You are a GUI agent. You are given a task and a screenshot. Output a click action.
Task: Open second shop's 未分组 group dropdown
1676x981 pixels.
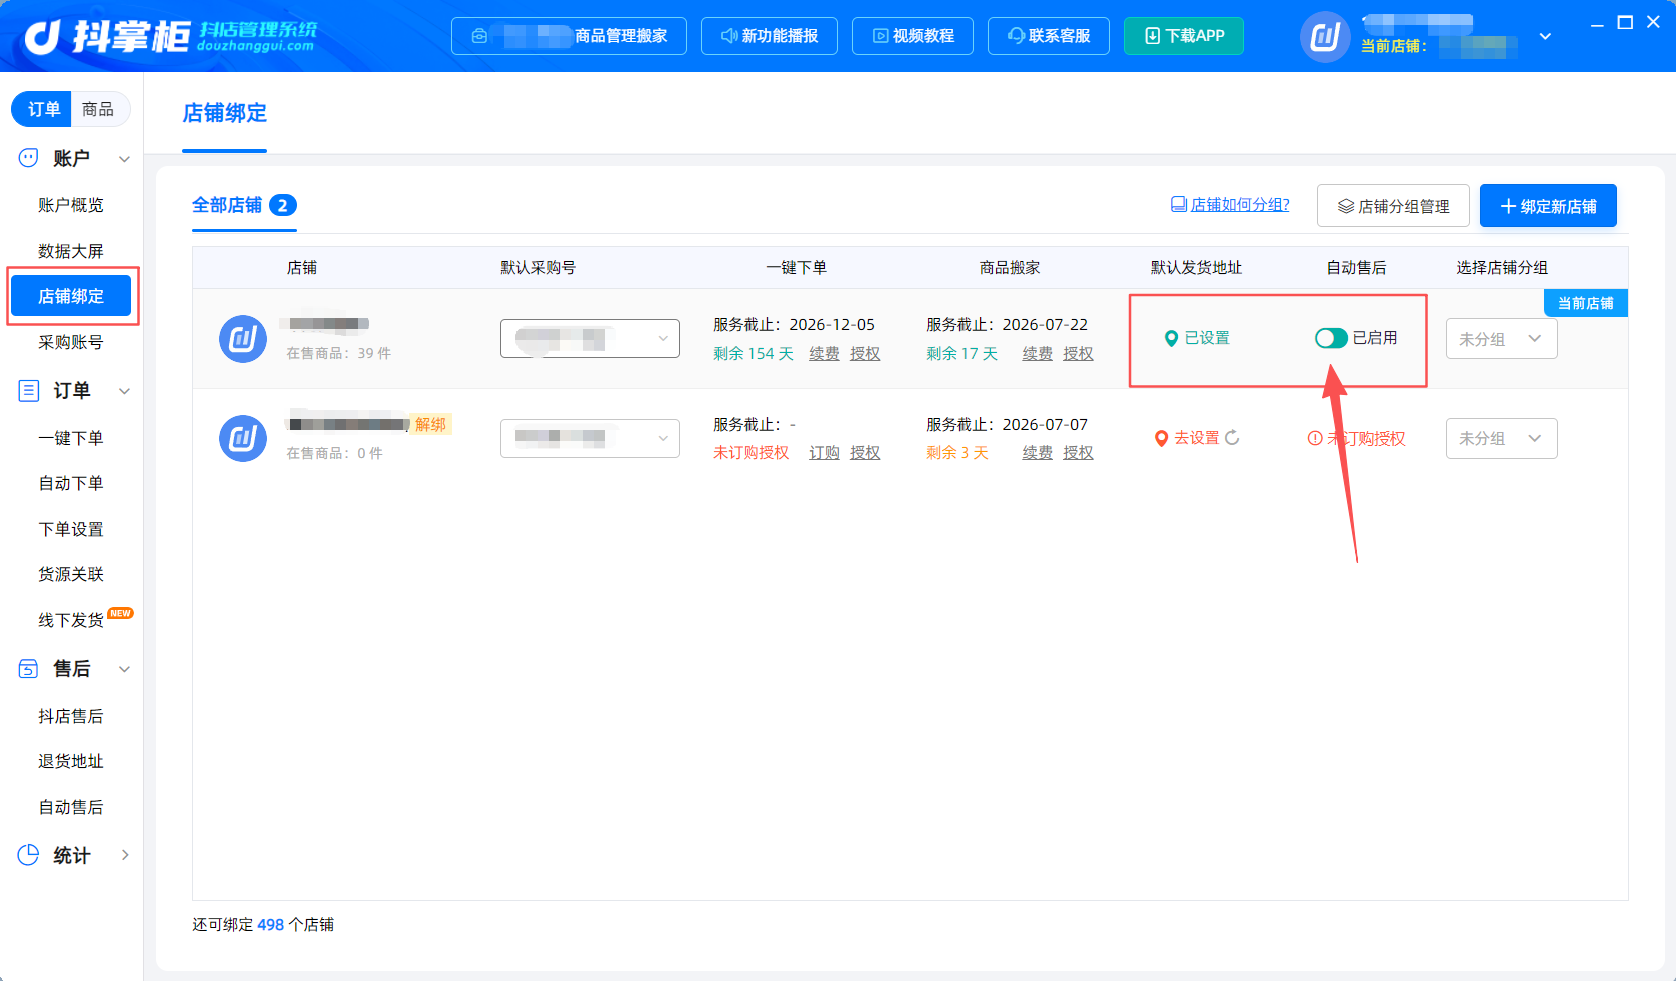tap(1501, 438)
